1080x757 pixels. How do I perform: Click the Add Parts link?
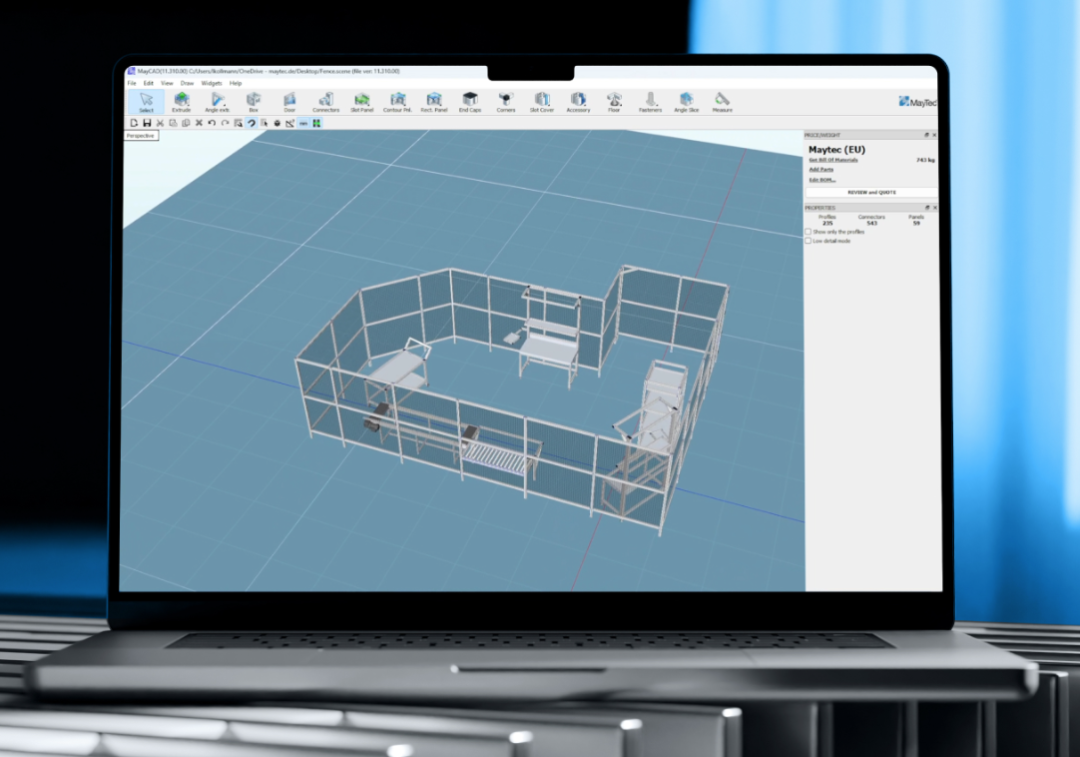[821, 170]
